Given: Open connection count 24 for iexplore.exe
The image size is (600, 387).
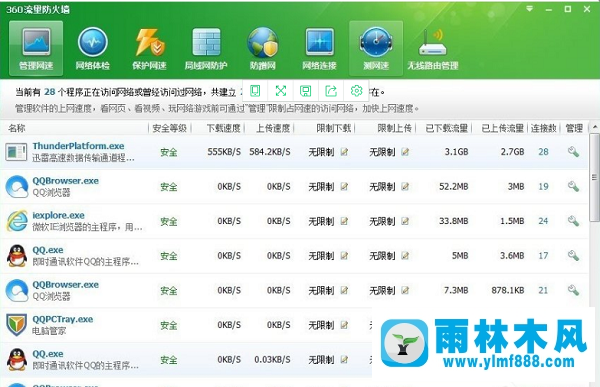Looking at the screenshot, I should point(543,221).
